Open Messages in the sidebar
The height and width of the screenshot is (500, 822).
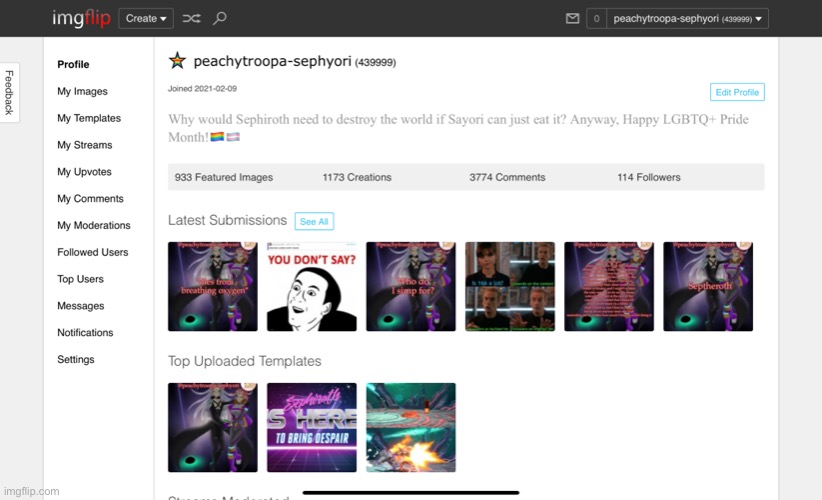81,306
